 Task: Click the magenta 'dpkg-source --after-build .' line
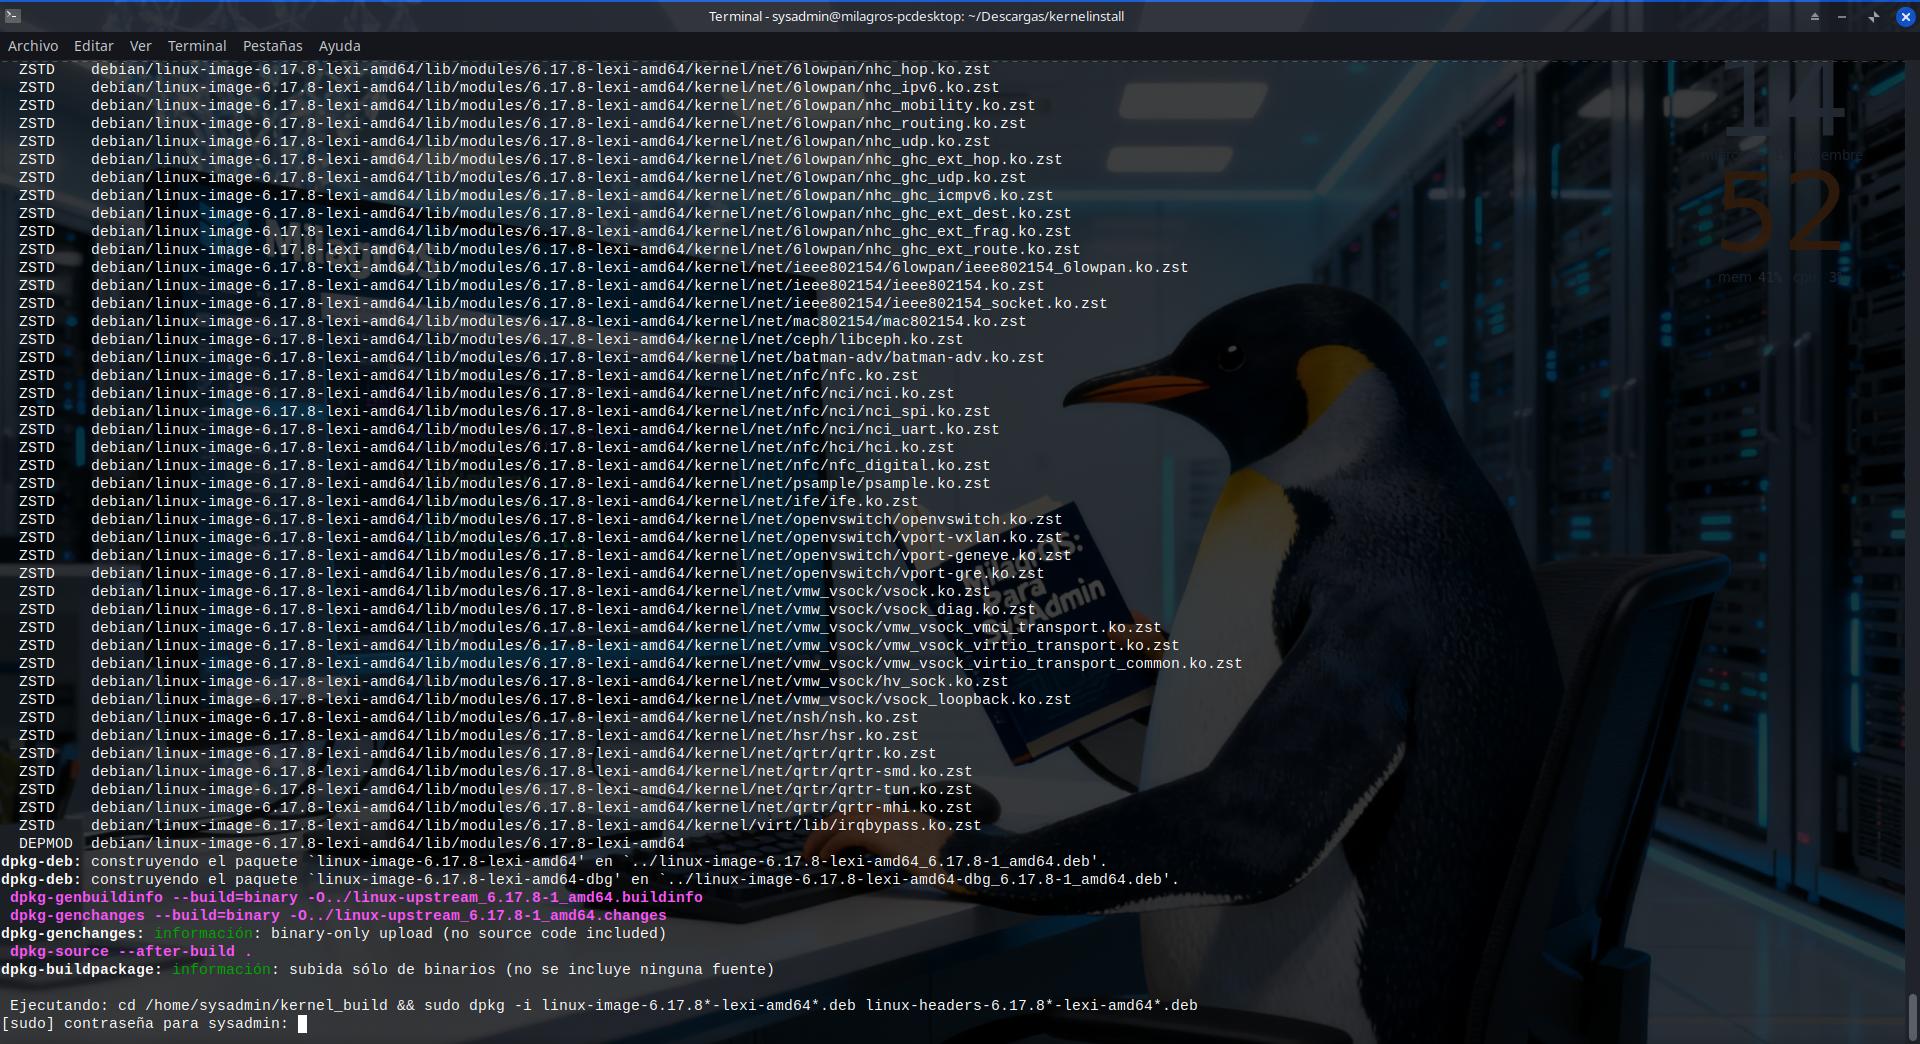pos(131,951)
